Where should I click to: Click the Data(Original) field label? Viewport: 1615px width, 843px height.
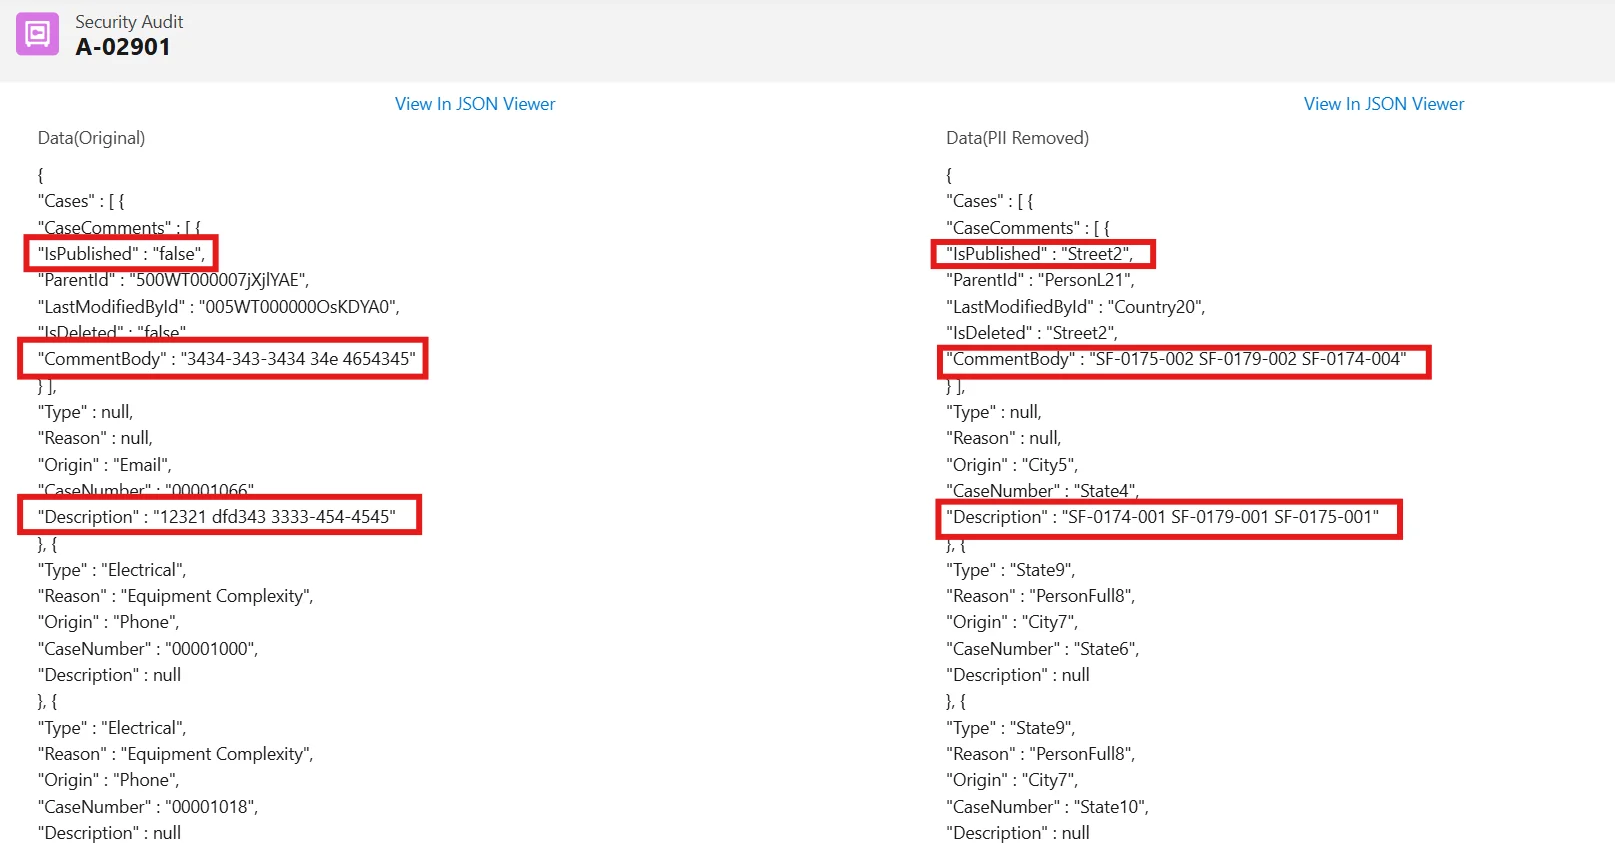click(91, 138)
